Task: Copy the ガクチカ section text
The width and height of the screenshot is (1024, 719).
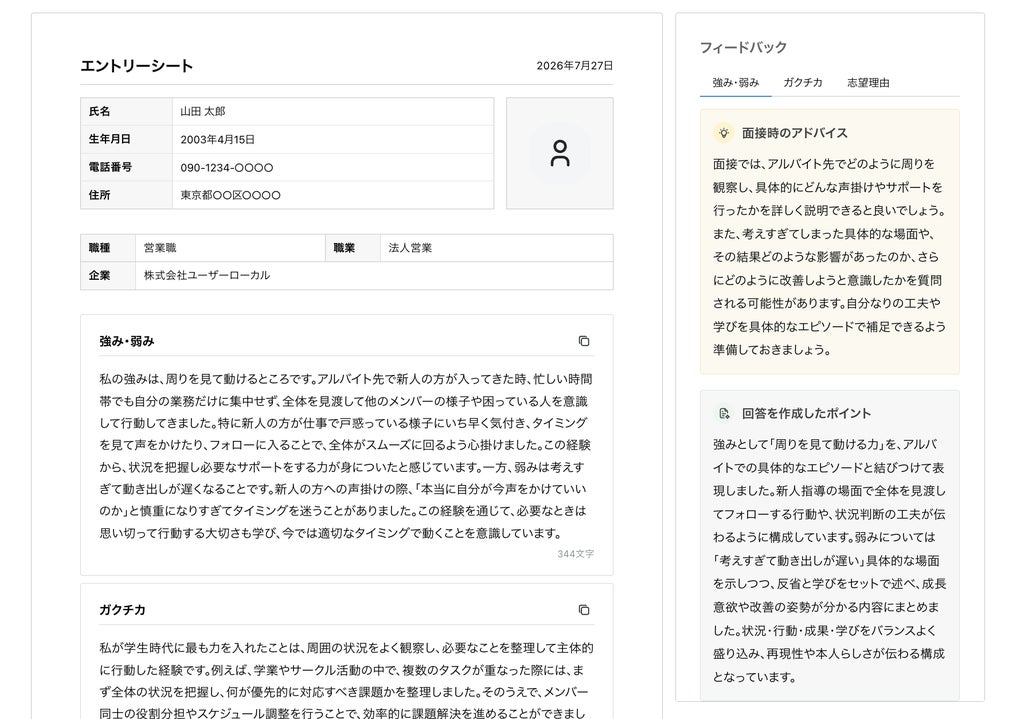Action: coord(584,610)
